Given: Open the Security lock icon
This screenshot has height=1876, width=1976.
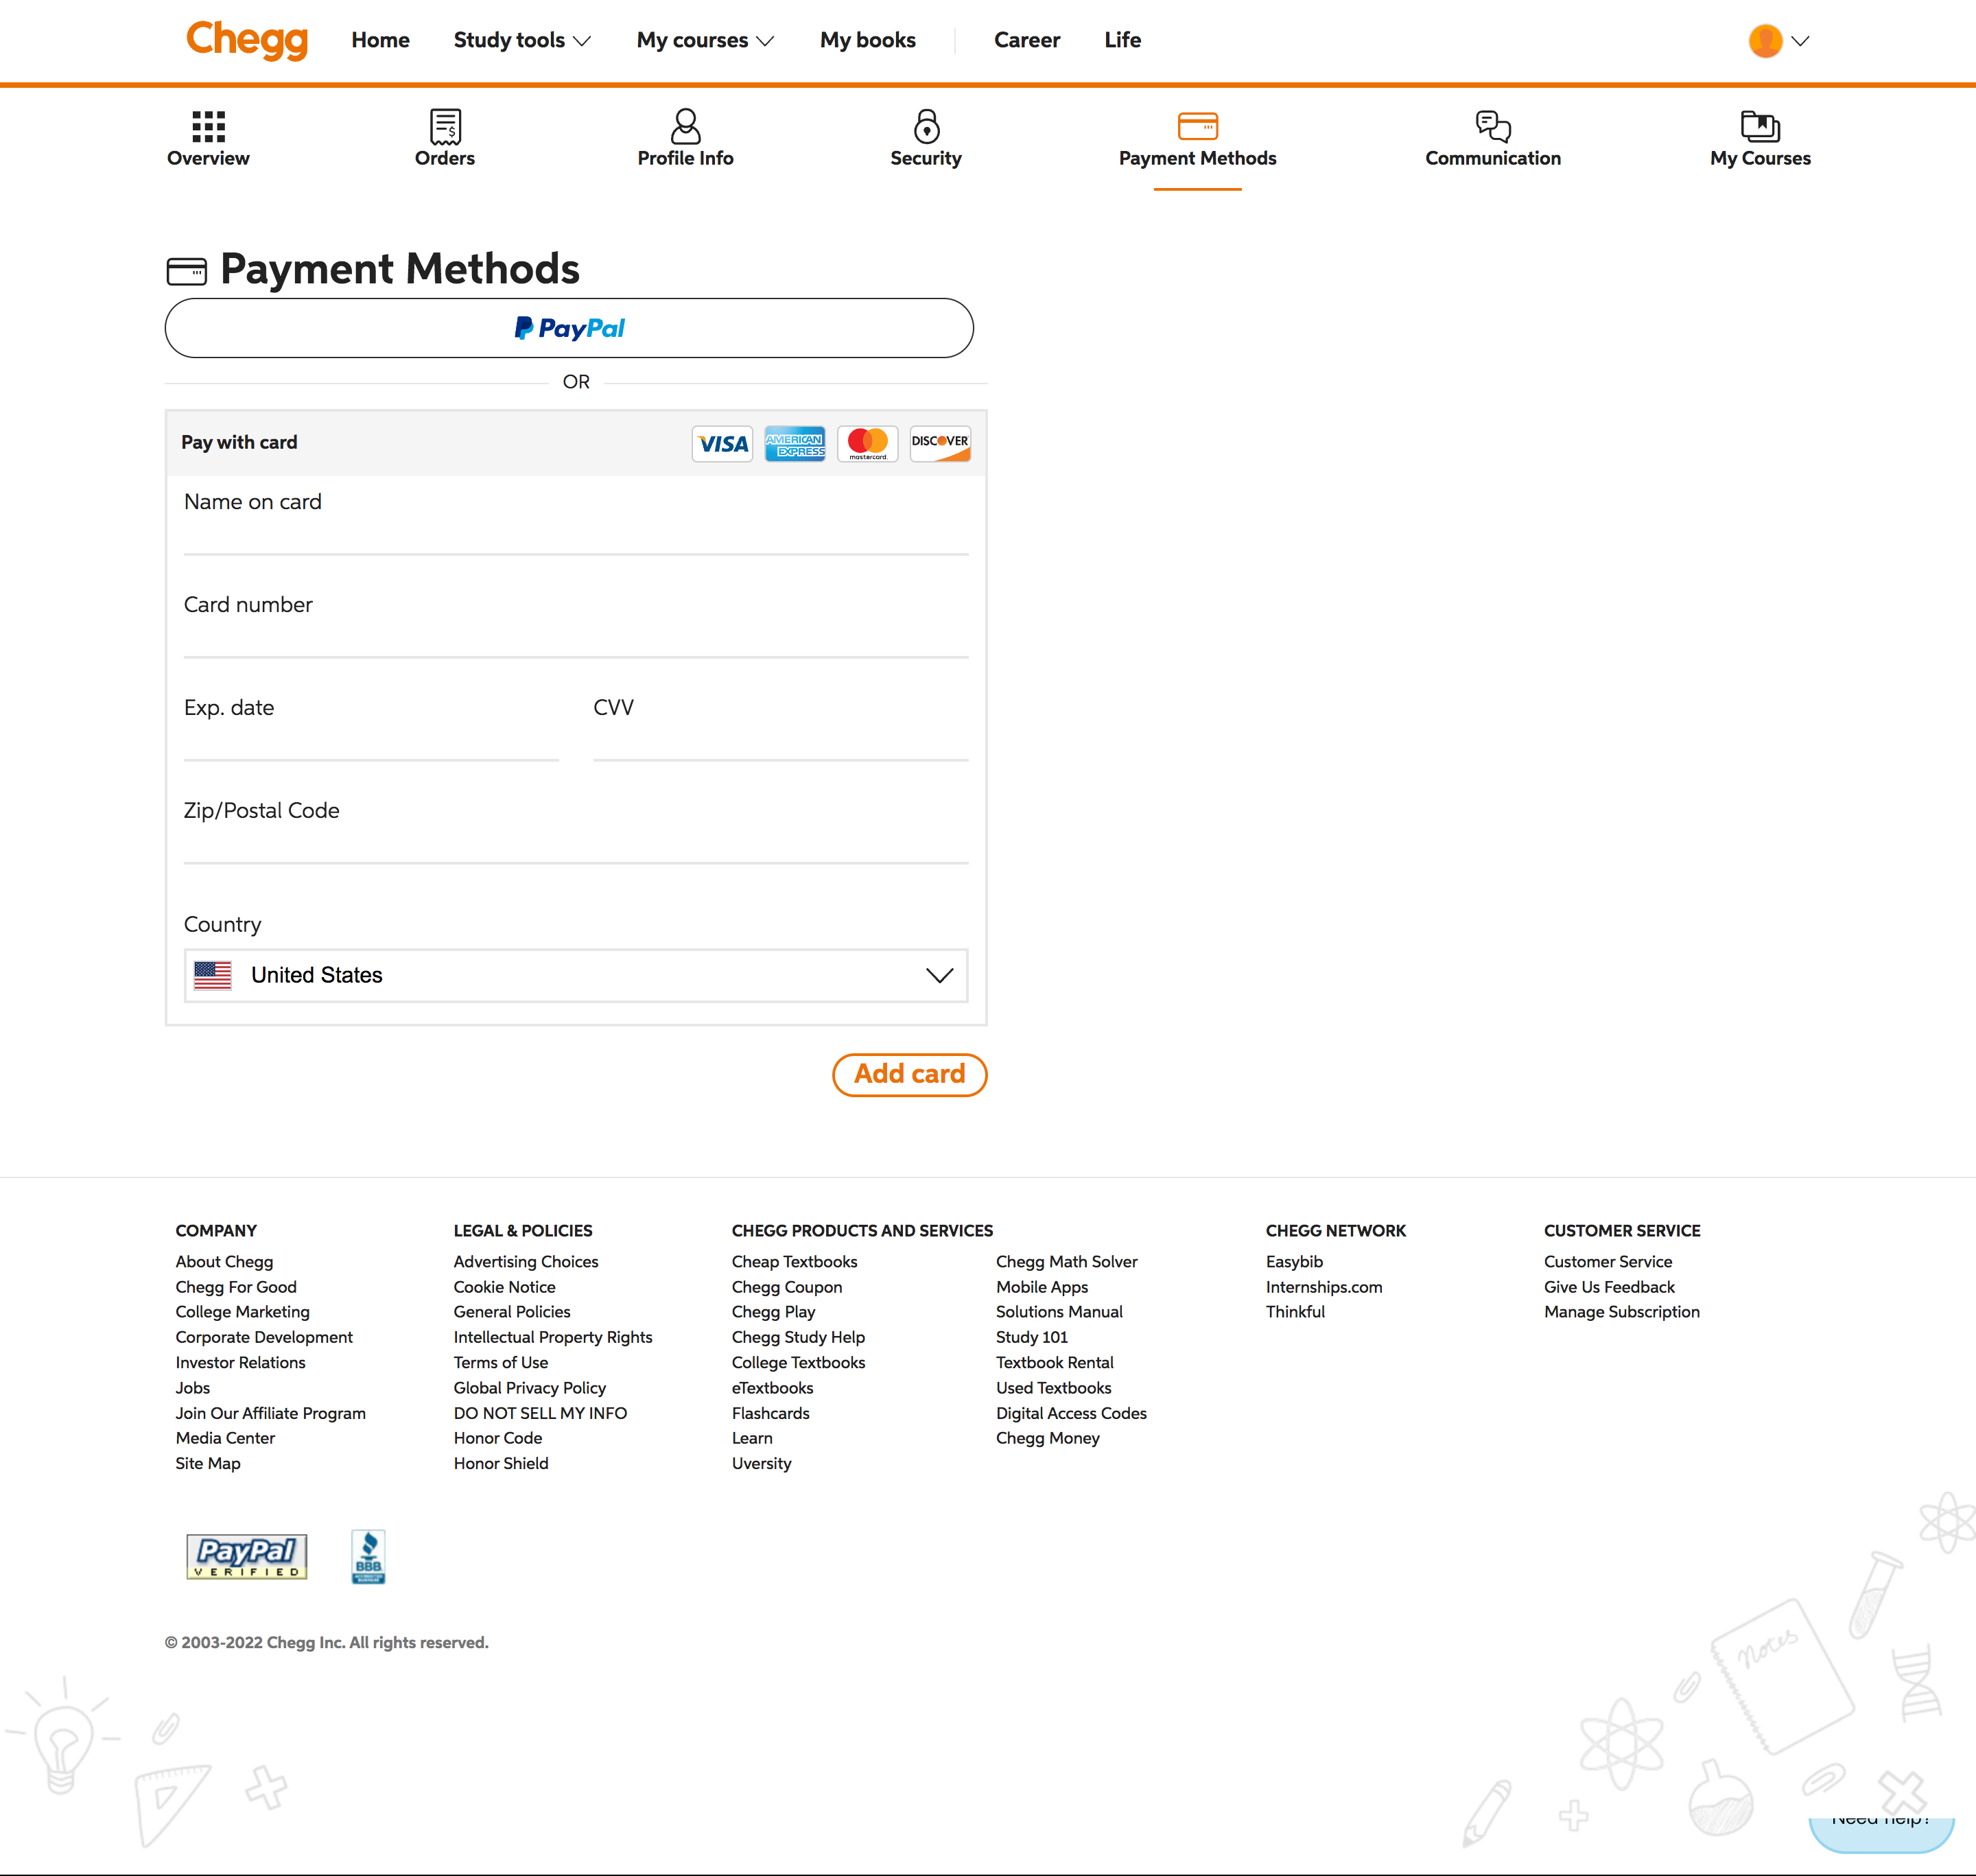Looking at the screenshot, I should pos(926,126).
